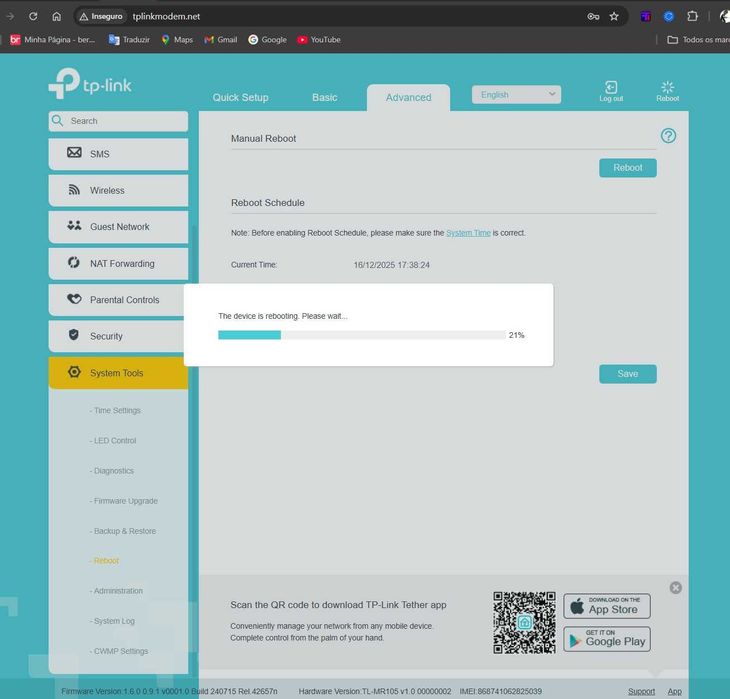Click the search magnifier icon
The width and height of the screenshot is (730, 699).
(x=57, y=121)
